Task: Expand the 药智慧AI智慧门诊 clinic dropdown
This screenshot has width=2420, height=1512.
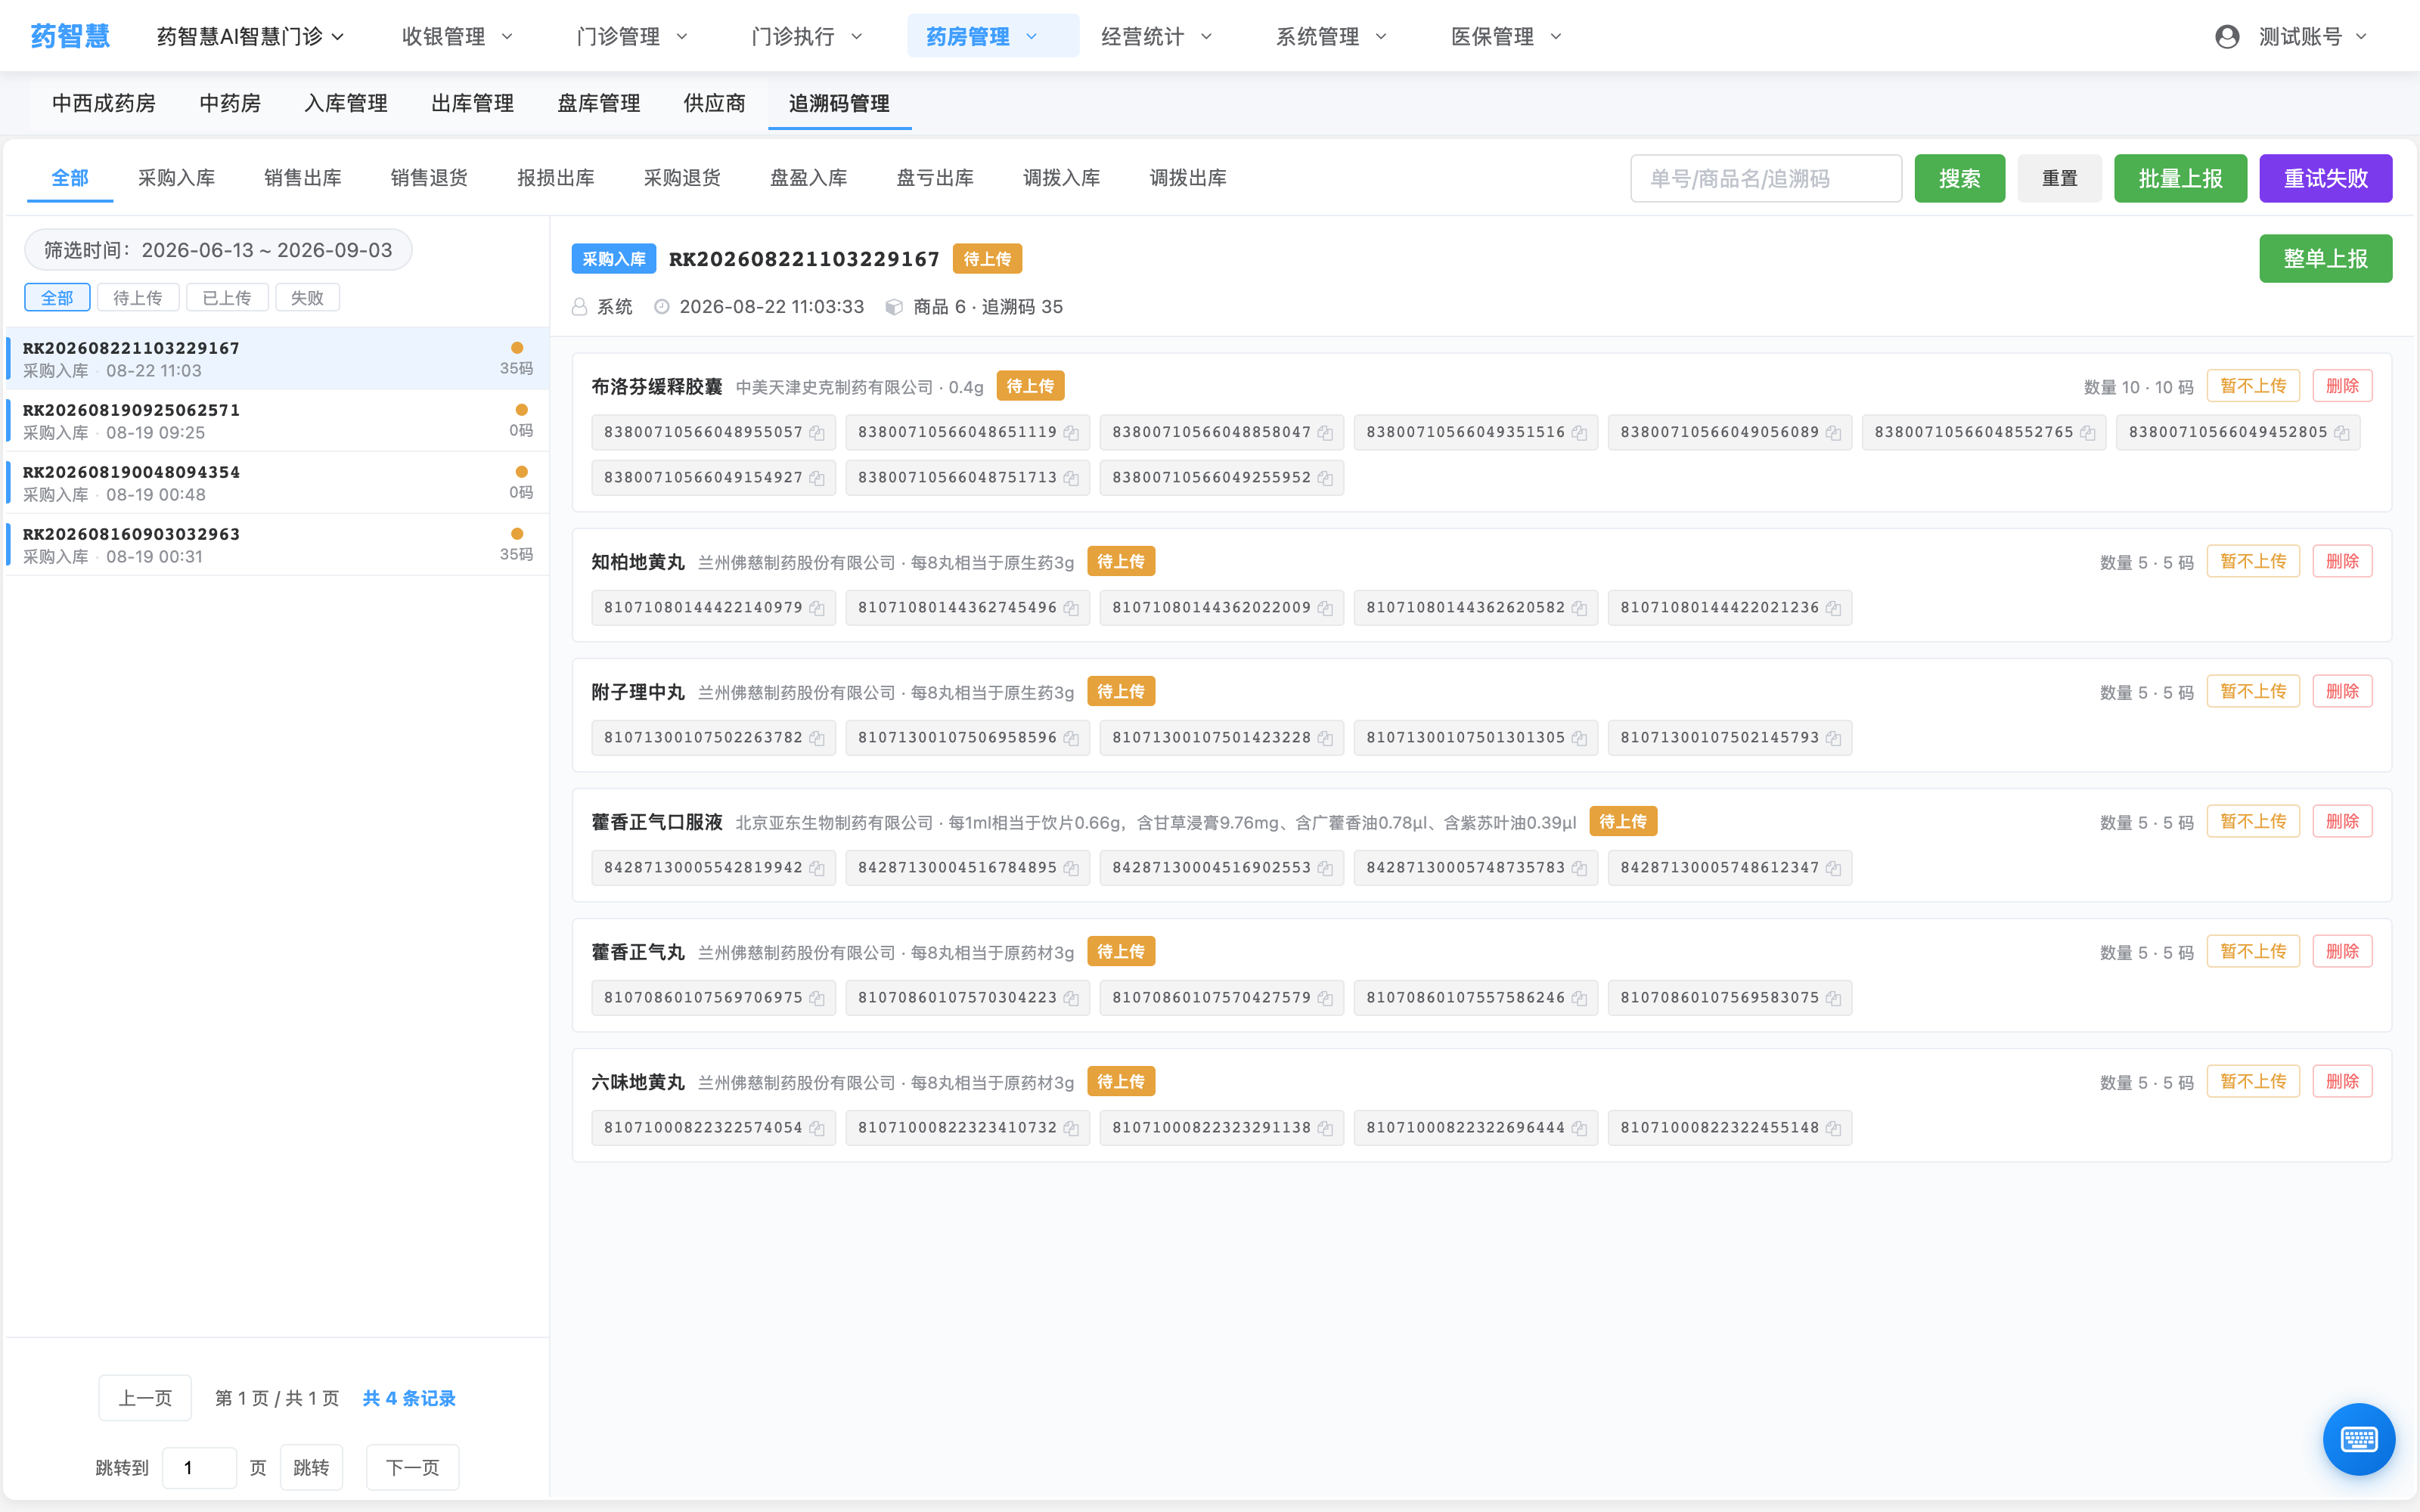Action: pos(250,37)
